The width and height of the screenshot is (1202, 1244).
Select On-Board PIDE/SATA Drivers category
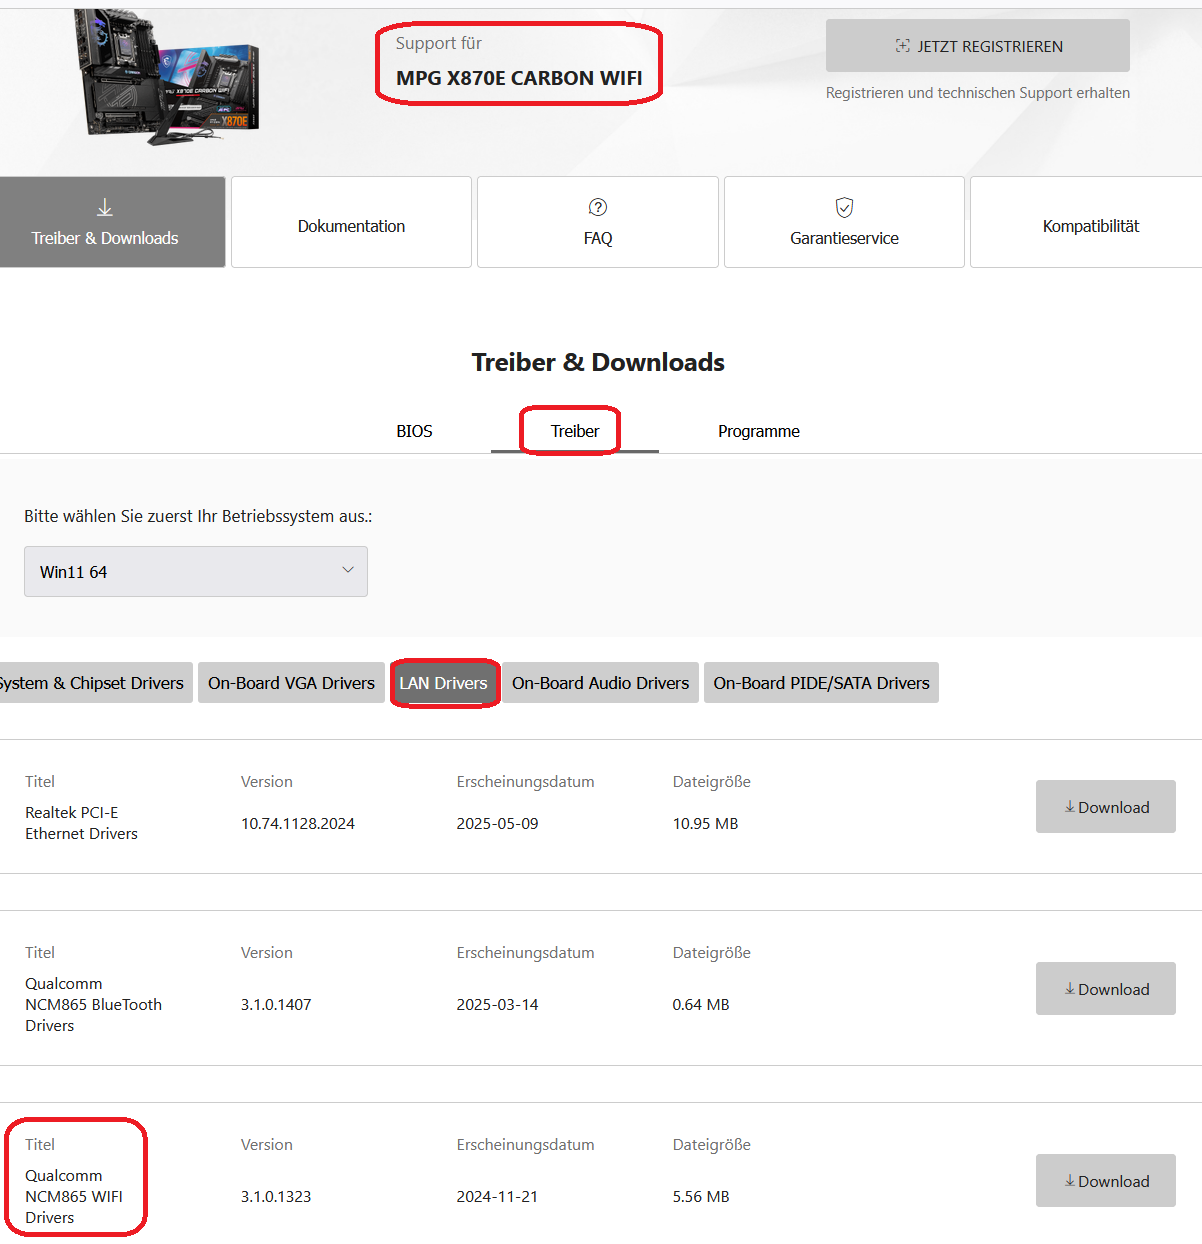(x=821, y=683)
